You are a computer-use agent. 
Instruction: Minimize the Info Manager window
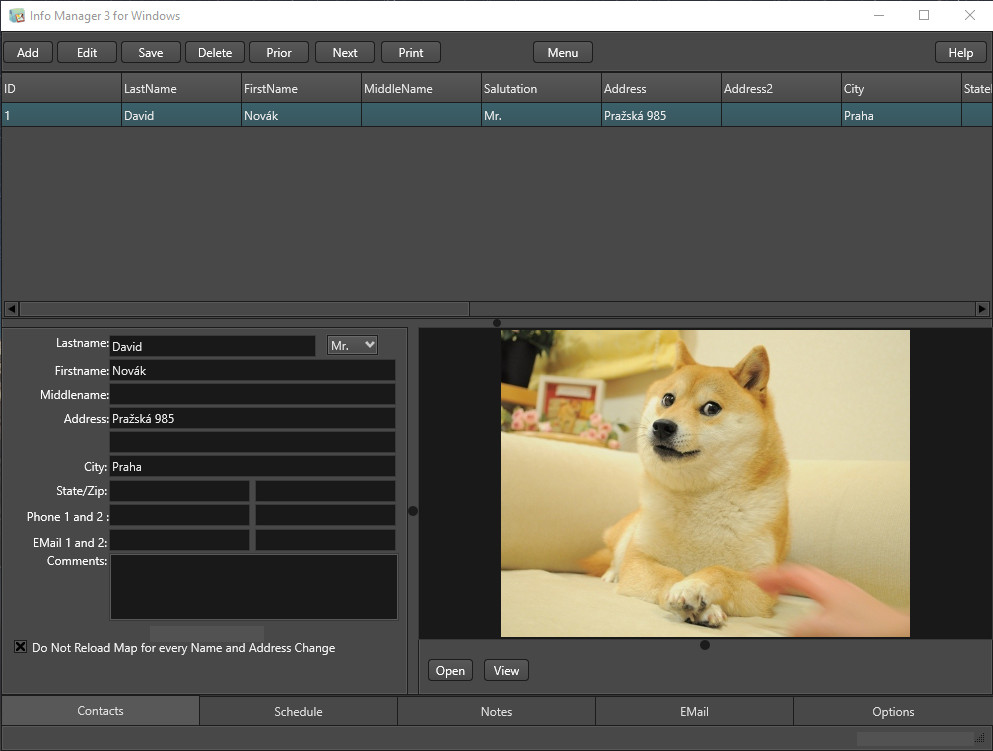pyautogui.click(x=878, y=15)
